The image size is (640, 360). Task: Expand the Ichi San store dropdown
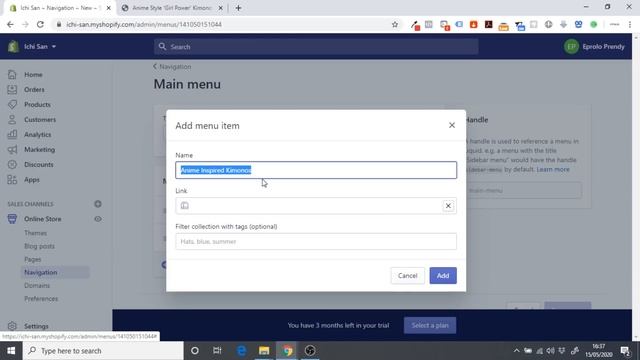point(40,47)
